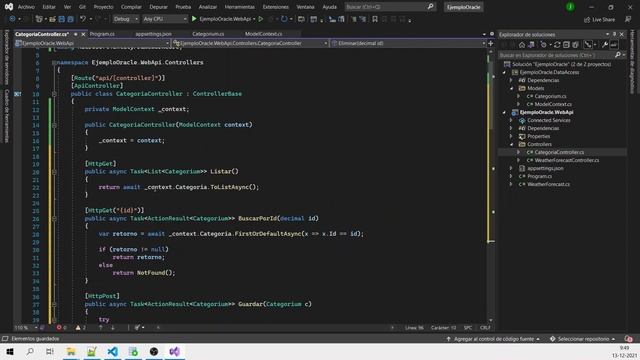Screen dimensions: 640x360
Task: Click the Undo arrow in the toolbar
Action: [83, 19]
